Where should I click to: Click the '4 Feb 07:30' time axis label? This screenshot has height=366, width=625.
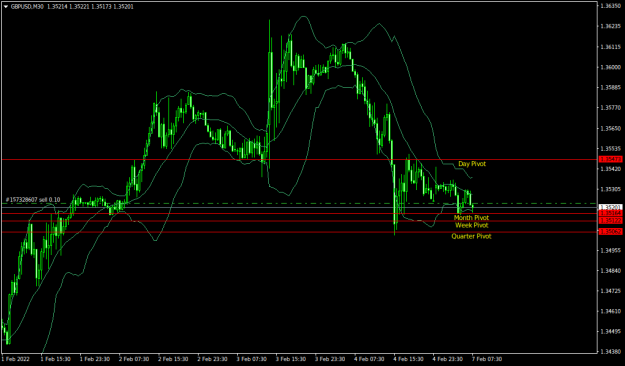coord(370,359)
